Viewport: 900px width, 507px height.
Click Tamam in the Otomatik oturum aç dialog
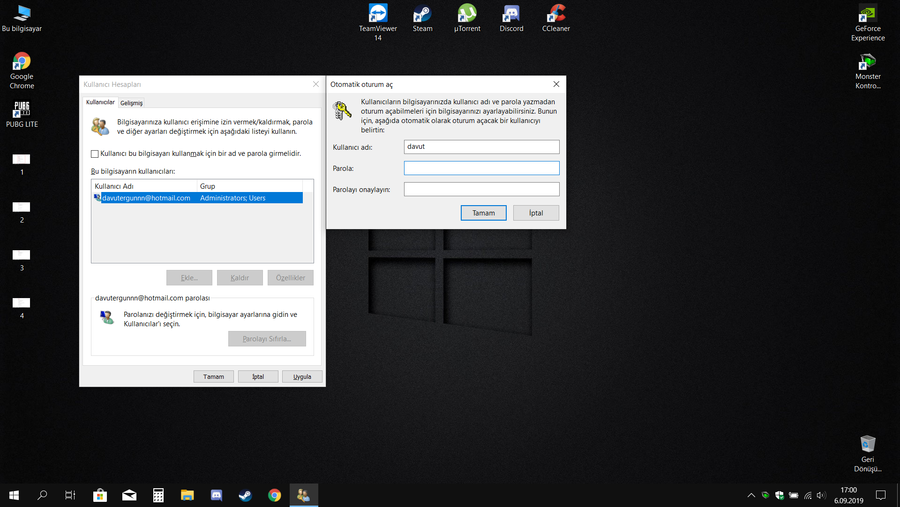point(483,213)
